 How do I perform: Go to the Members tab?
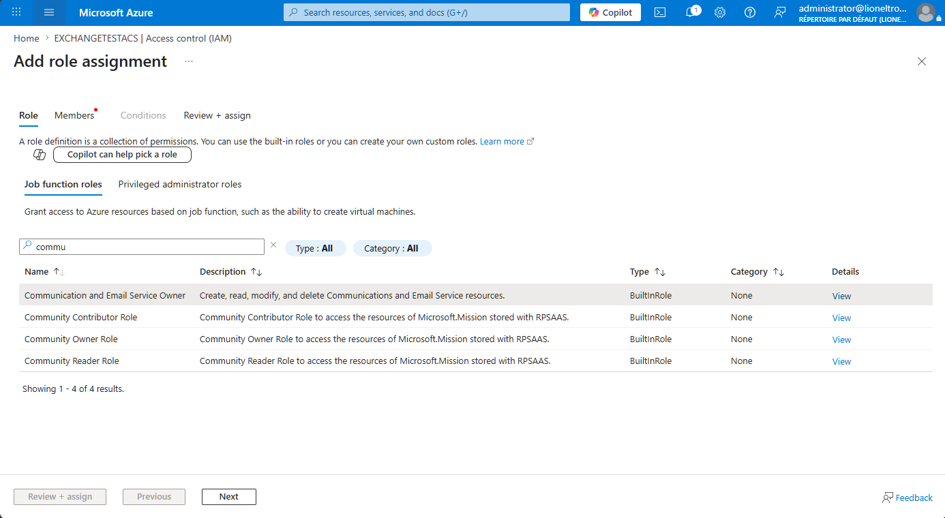(74, 115)
